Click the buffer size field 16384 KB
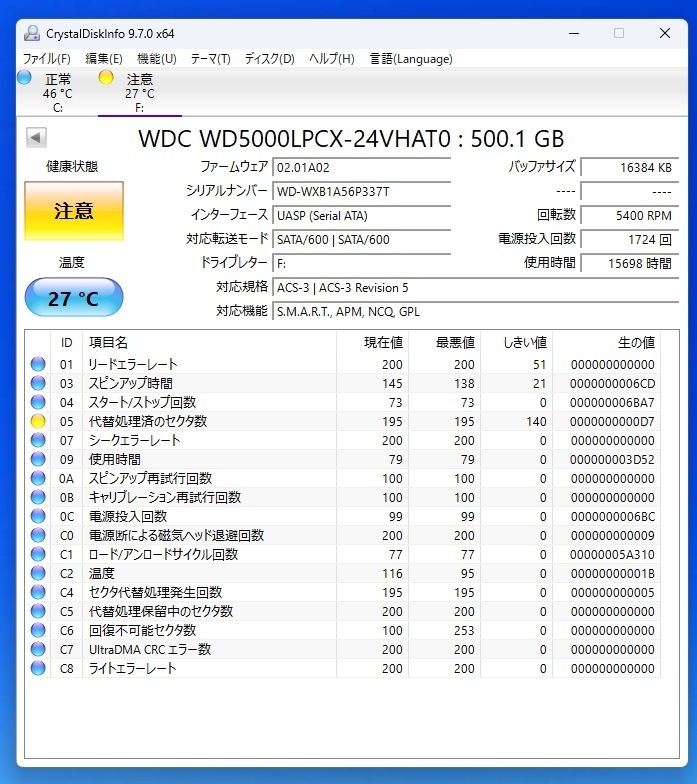The height and width of the screenshot is (784, 697). 630,168
